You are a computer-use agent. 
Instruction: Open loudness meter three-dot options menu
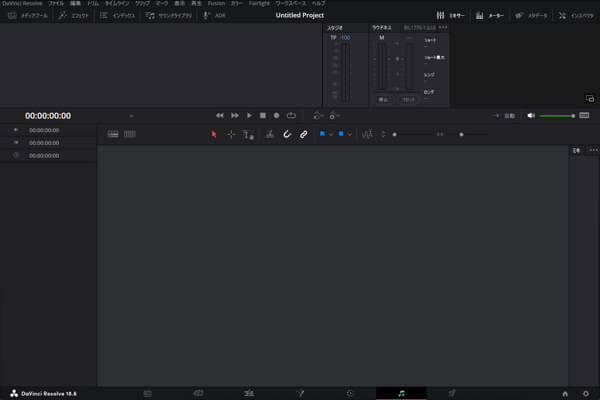[x=443, y=27]
